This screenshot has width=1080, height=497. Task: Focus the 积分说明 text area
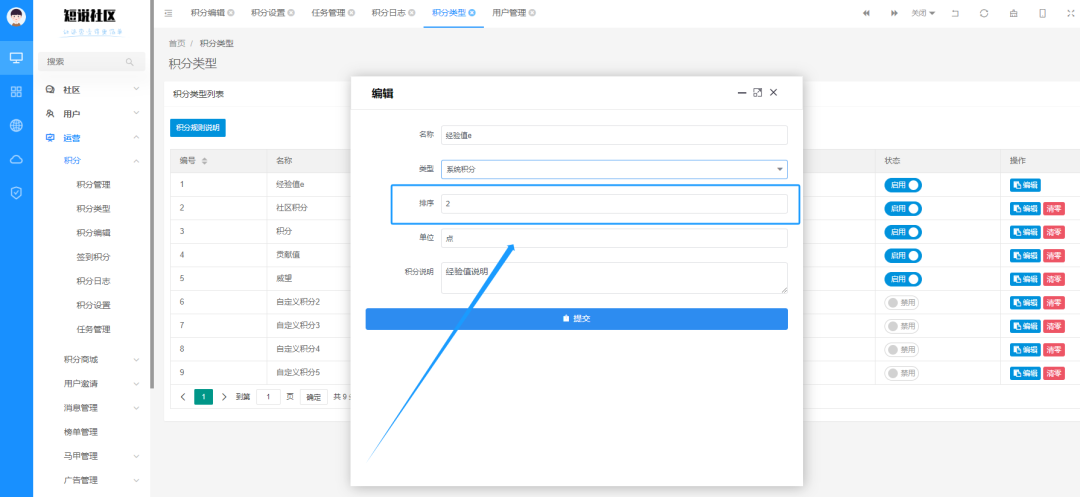[x=614, y=278]
